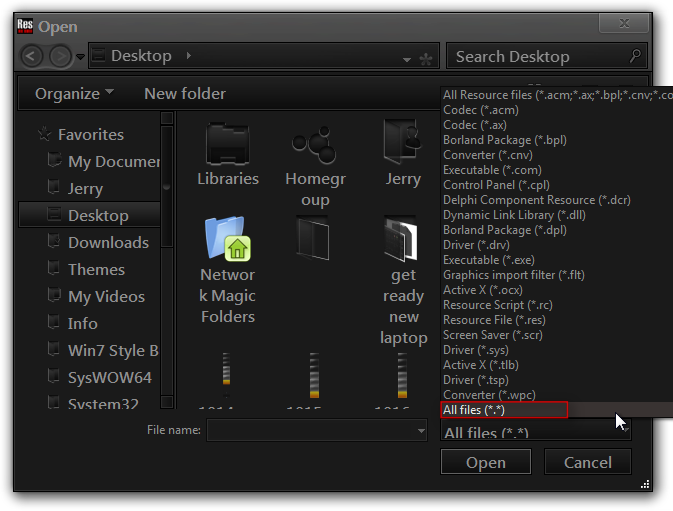This screenshot has width=673, height=511.
Task: Click the Downloads folder icon in sidebar
Action: (54, 241)
